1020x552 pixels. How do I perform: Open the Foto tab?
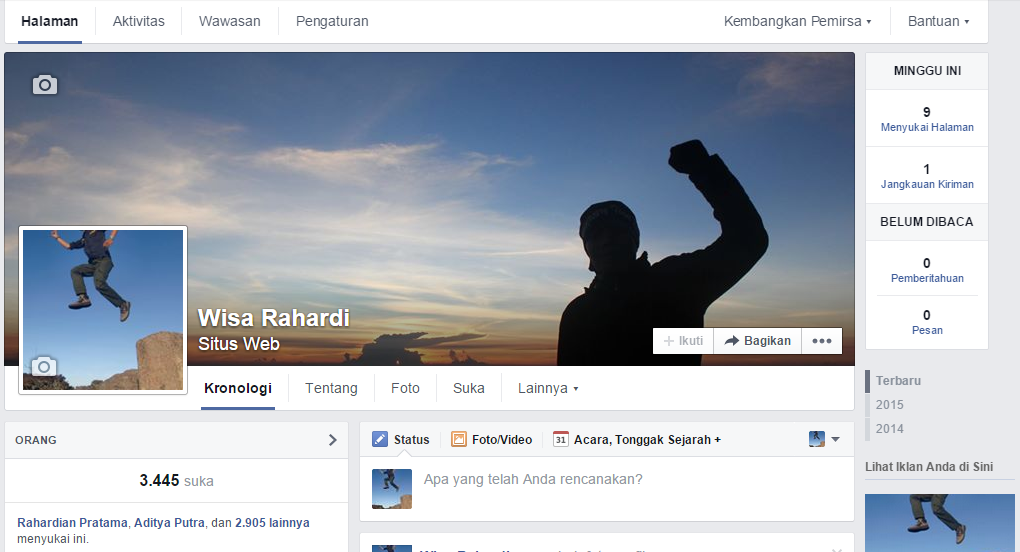tap(405, 388)
